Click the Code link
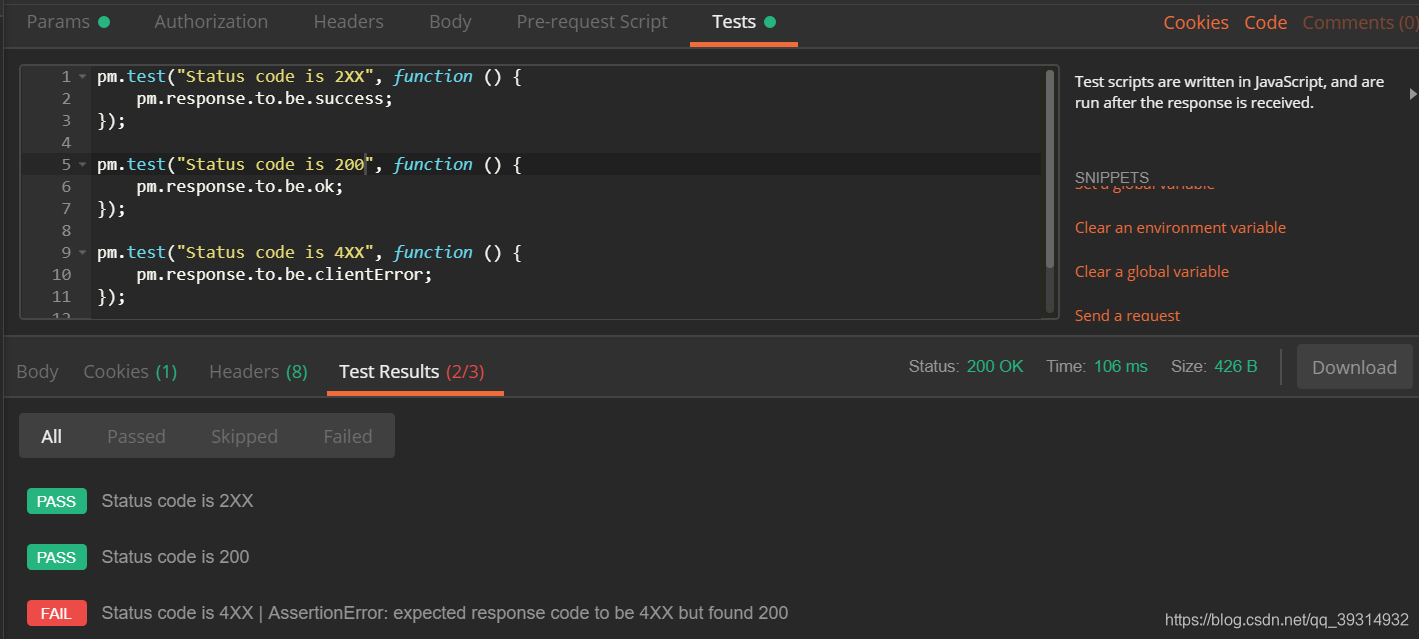1419x639 pixels. pos(1265,23)
